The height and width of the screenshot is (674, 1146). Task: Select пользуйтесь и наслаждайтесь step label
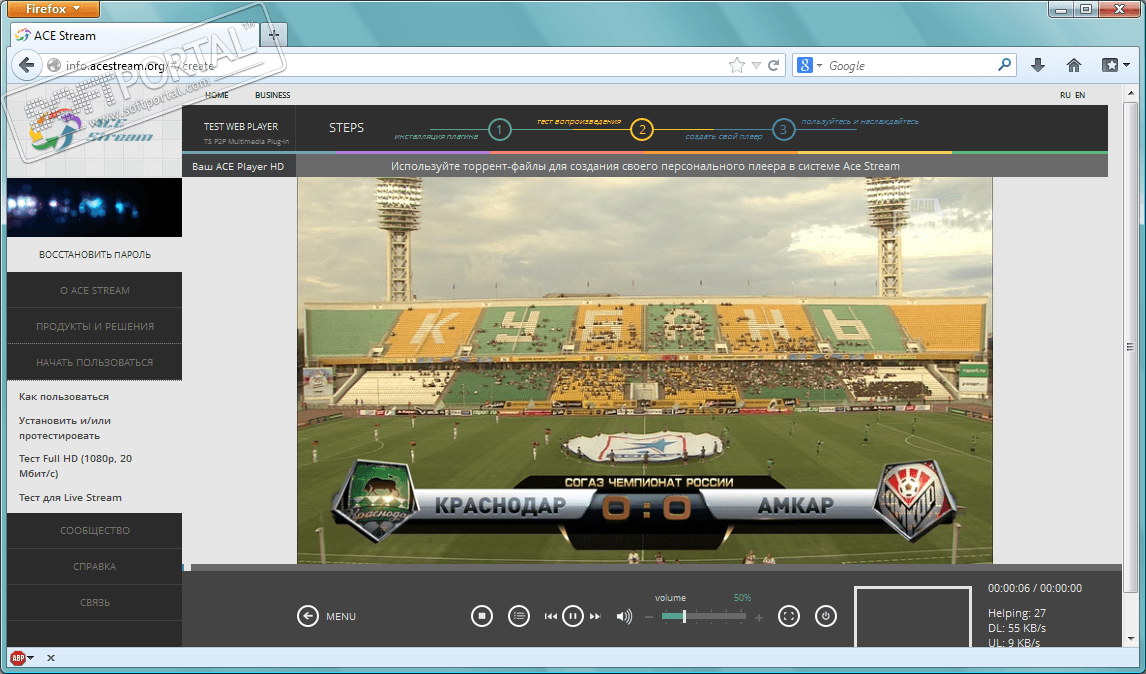[860, 121]
